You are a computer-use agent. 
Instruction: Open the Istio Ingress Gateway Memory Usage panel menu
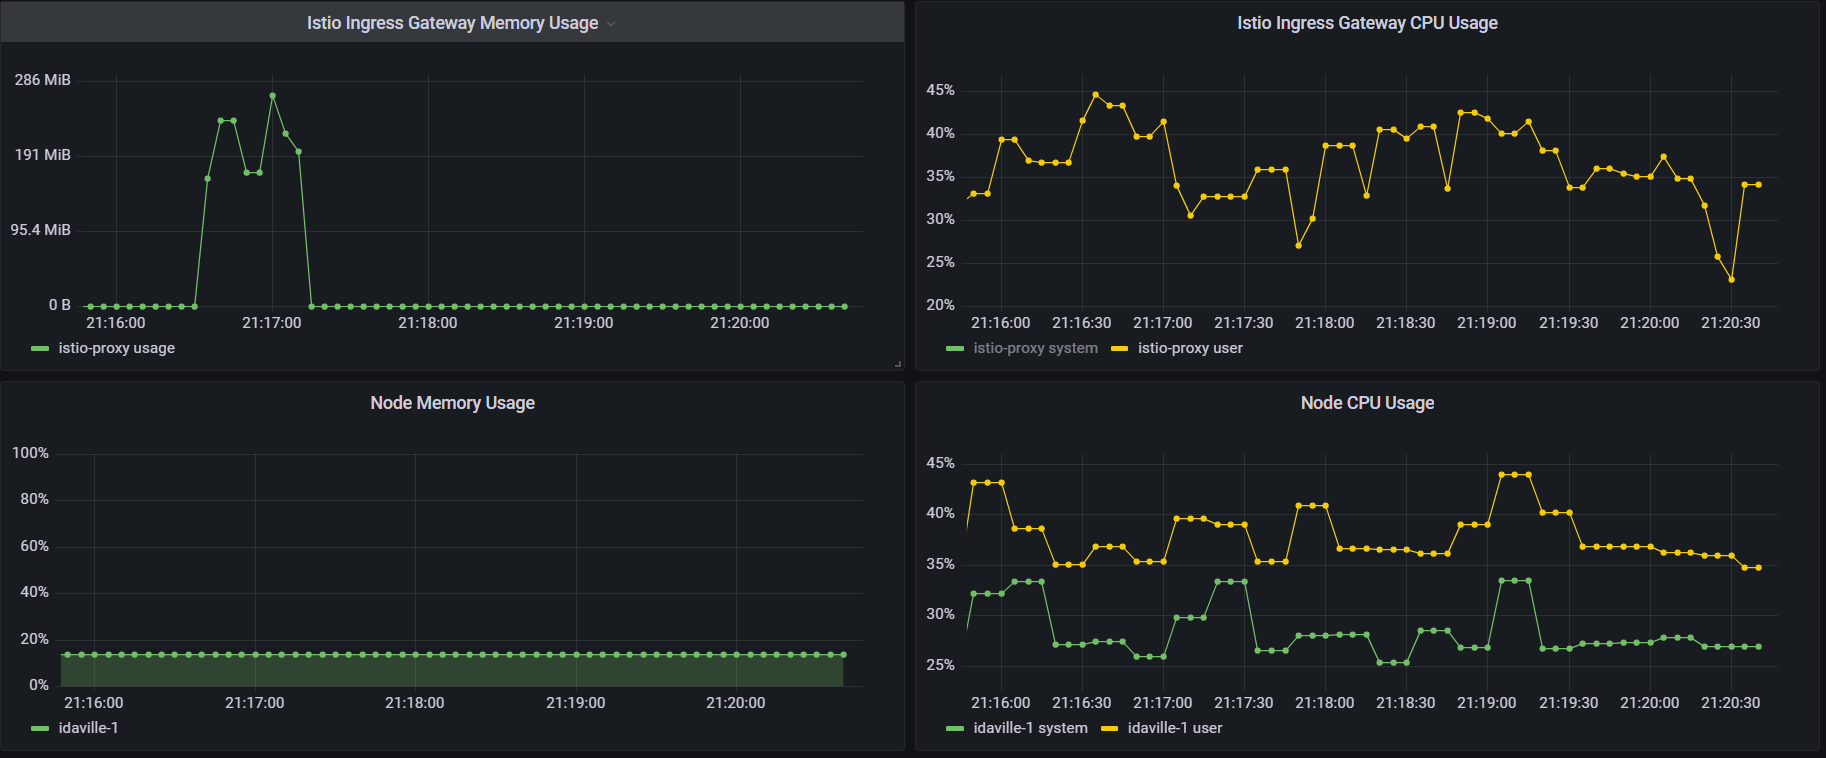(x=452, y=23)
